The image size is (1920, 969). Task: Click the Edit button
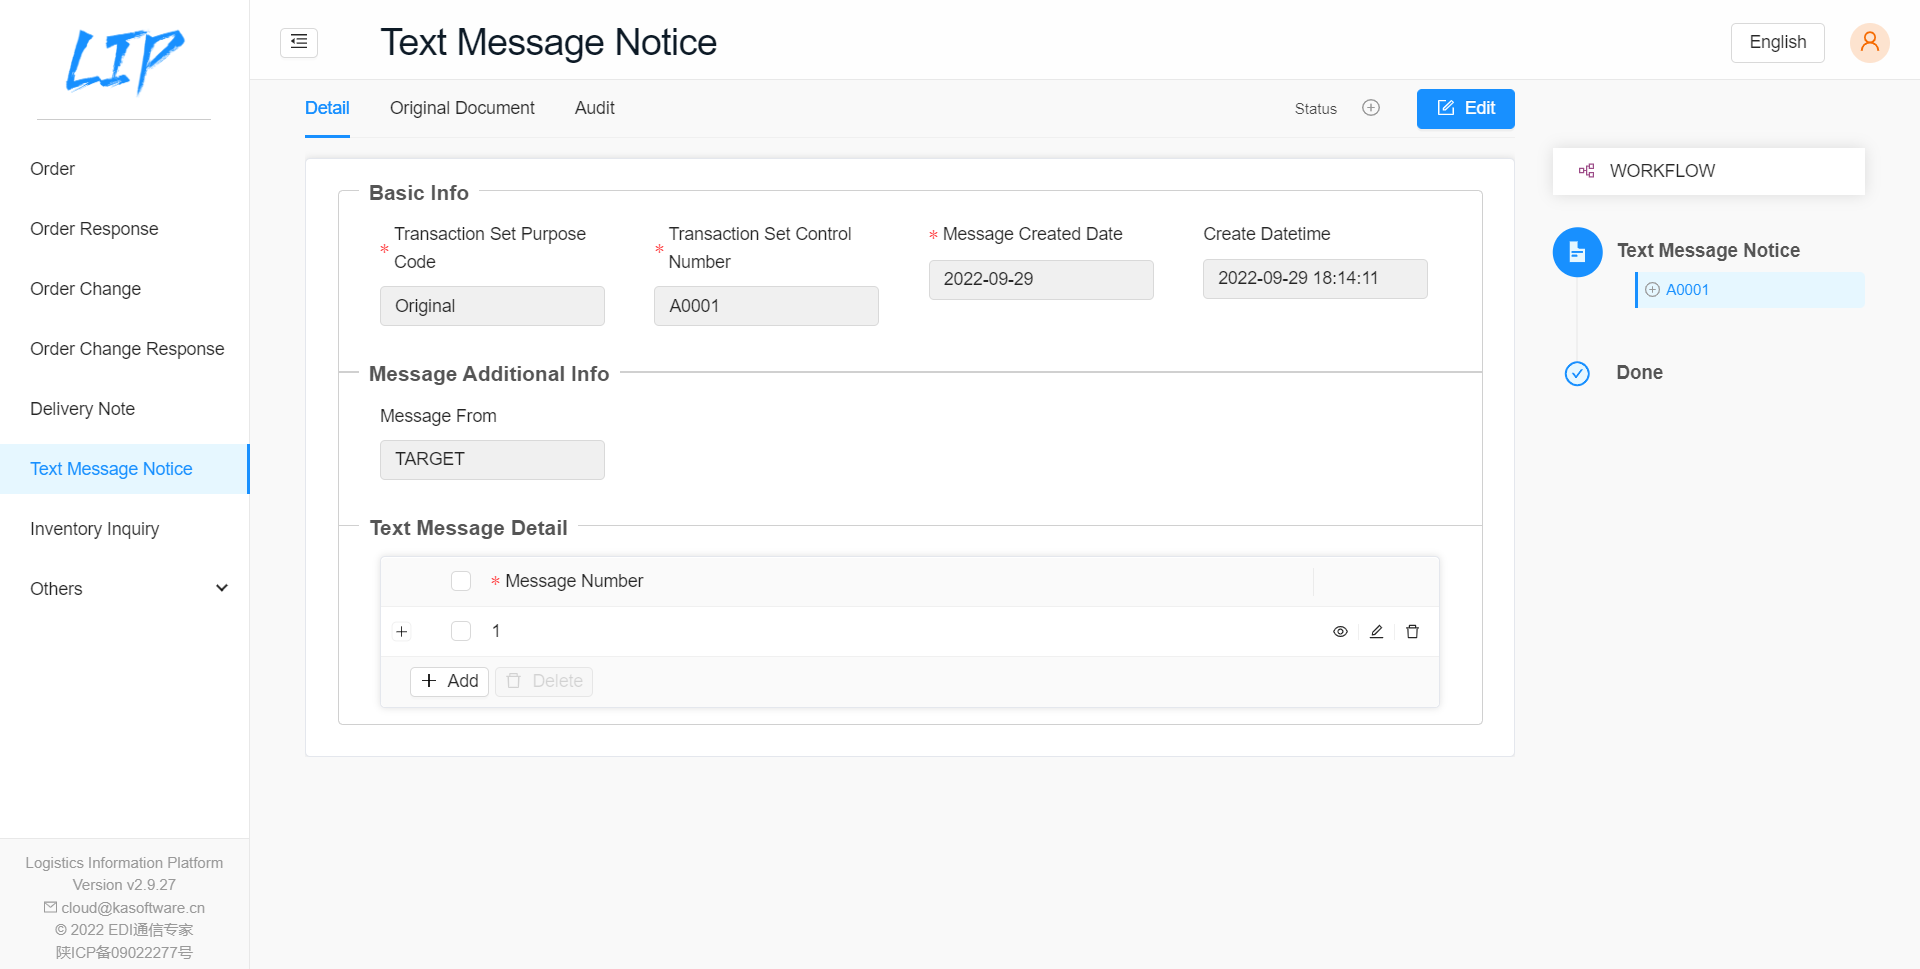pos(1465,108)
